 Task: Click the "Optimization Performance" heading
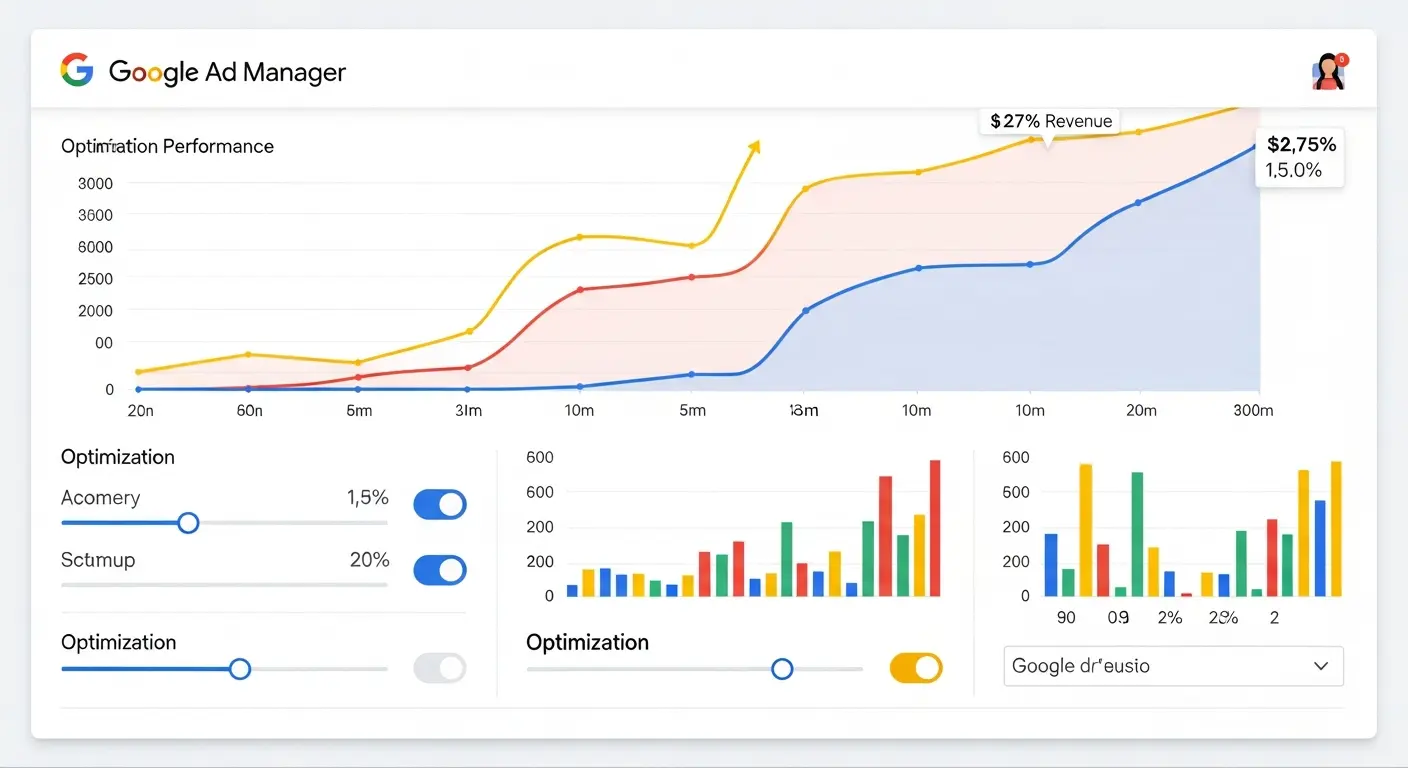(x=166, y=146)
